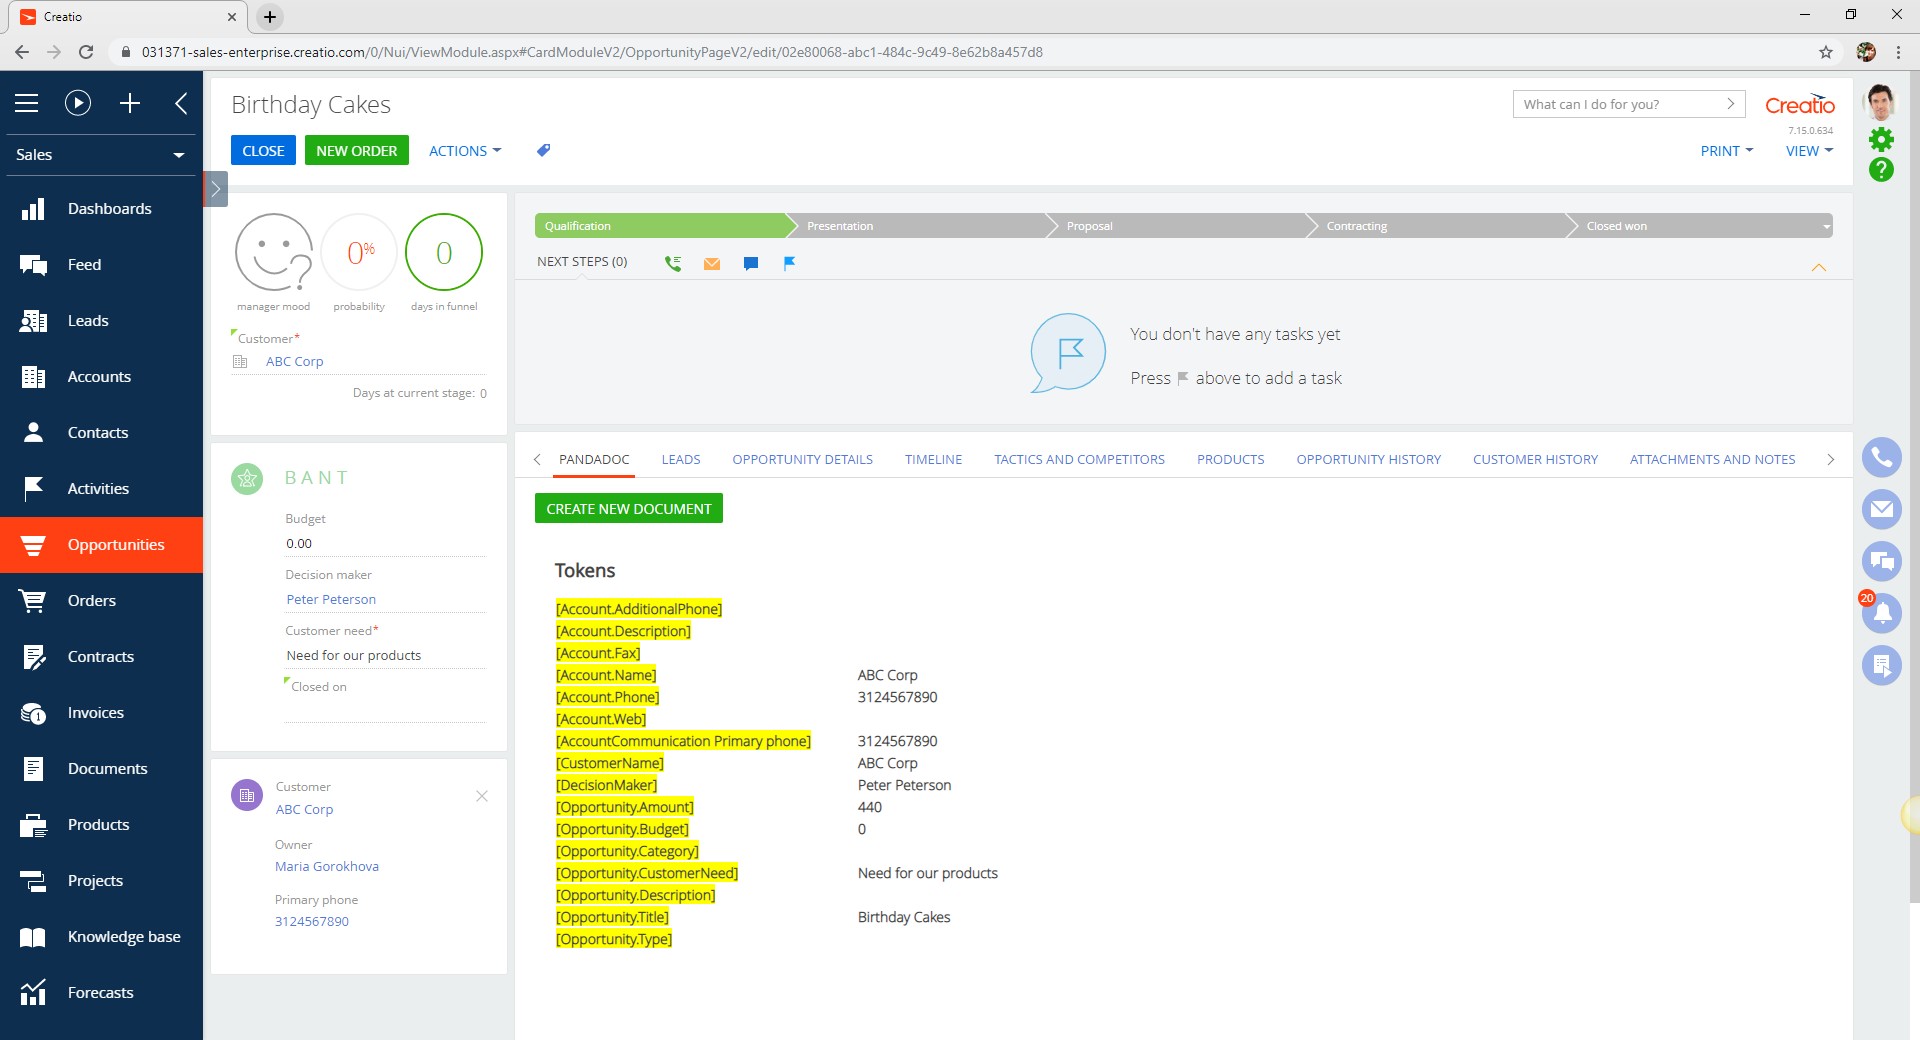The height and width of the screenshot is (1040, 1920).
Task: Toggle the main hamburger menu
Action: [x=27, y=103]
